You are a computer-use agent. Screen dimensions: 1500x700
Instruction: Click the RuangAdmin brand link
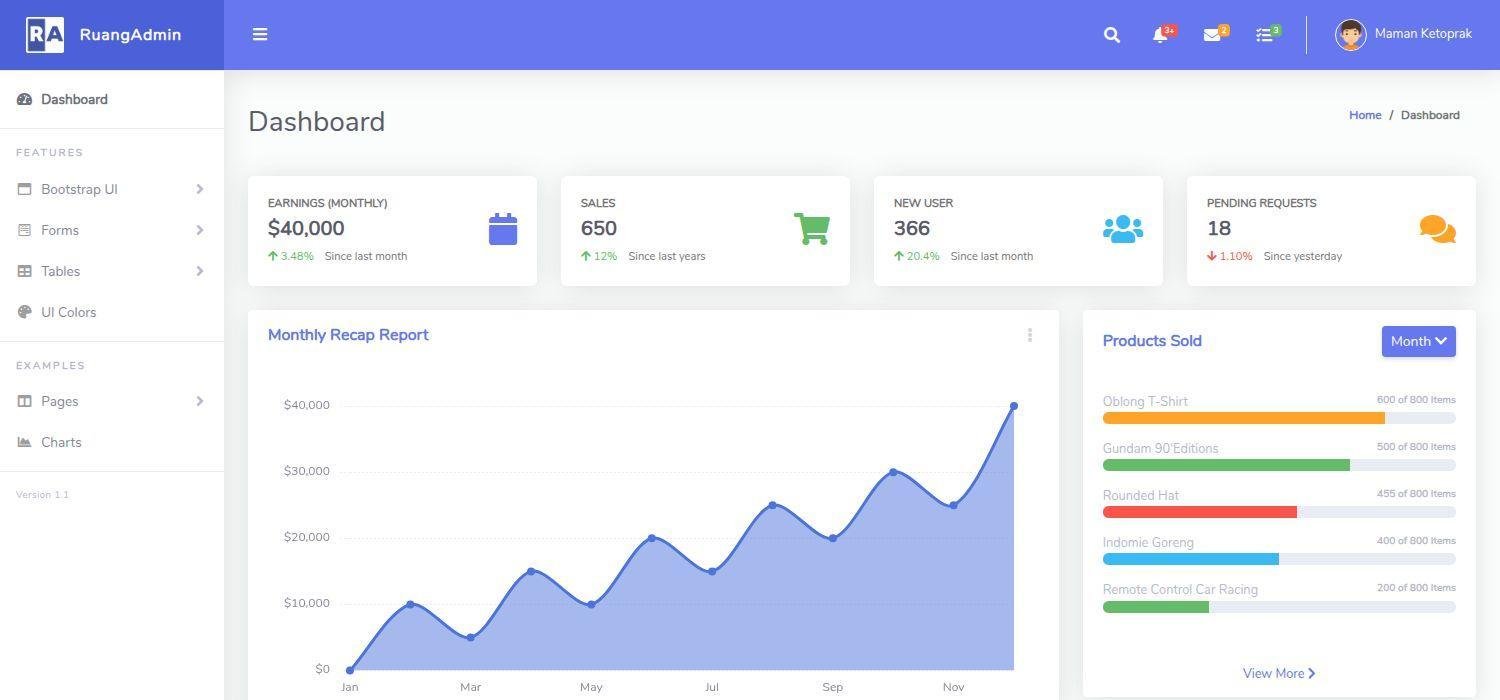point(112,35)
